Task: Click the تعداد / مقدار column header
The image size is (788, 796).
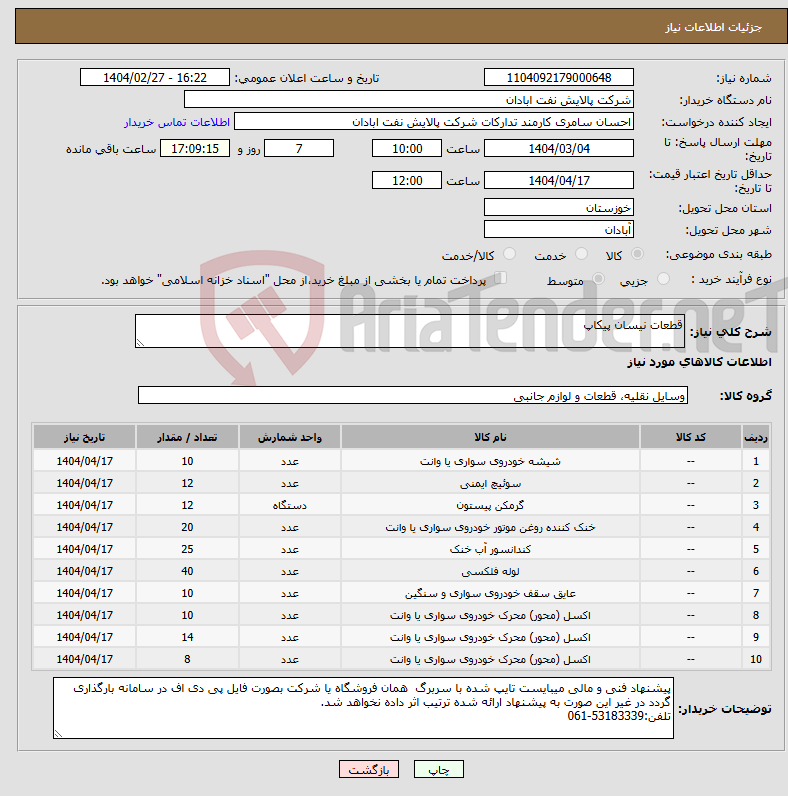Action: (187, 437)
